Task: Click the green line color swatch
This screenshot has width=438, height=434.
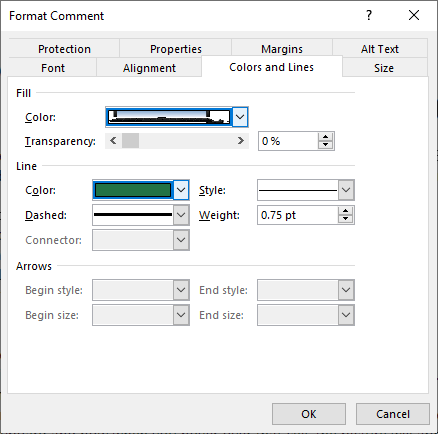Action: [x=133, y=190]
